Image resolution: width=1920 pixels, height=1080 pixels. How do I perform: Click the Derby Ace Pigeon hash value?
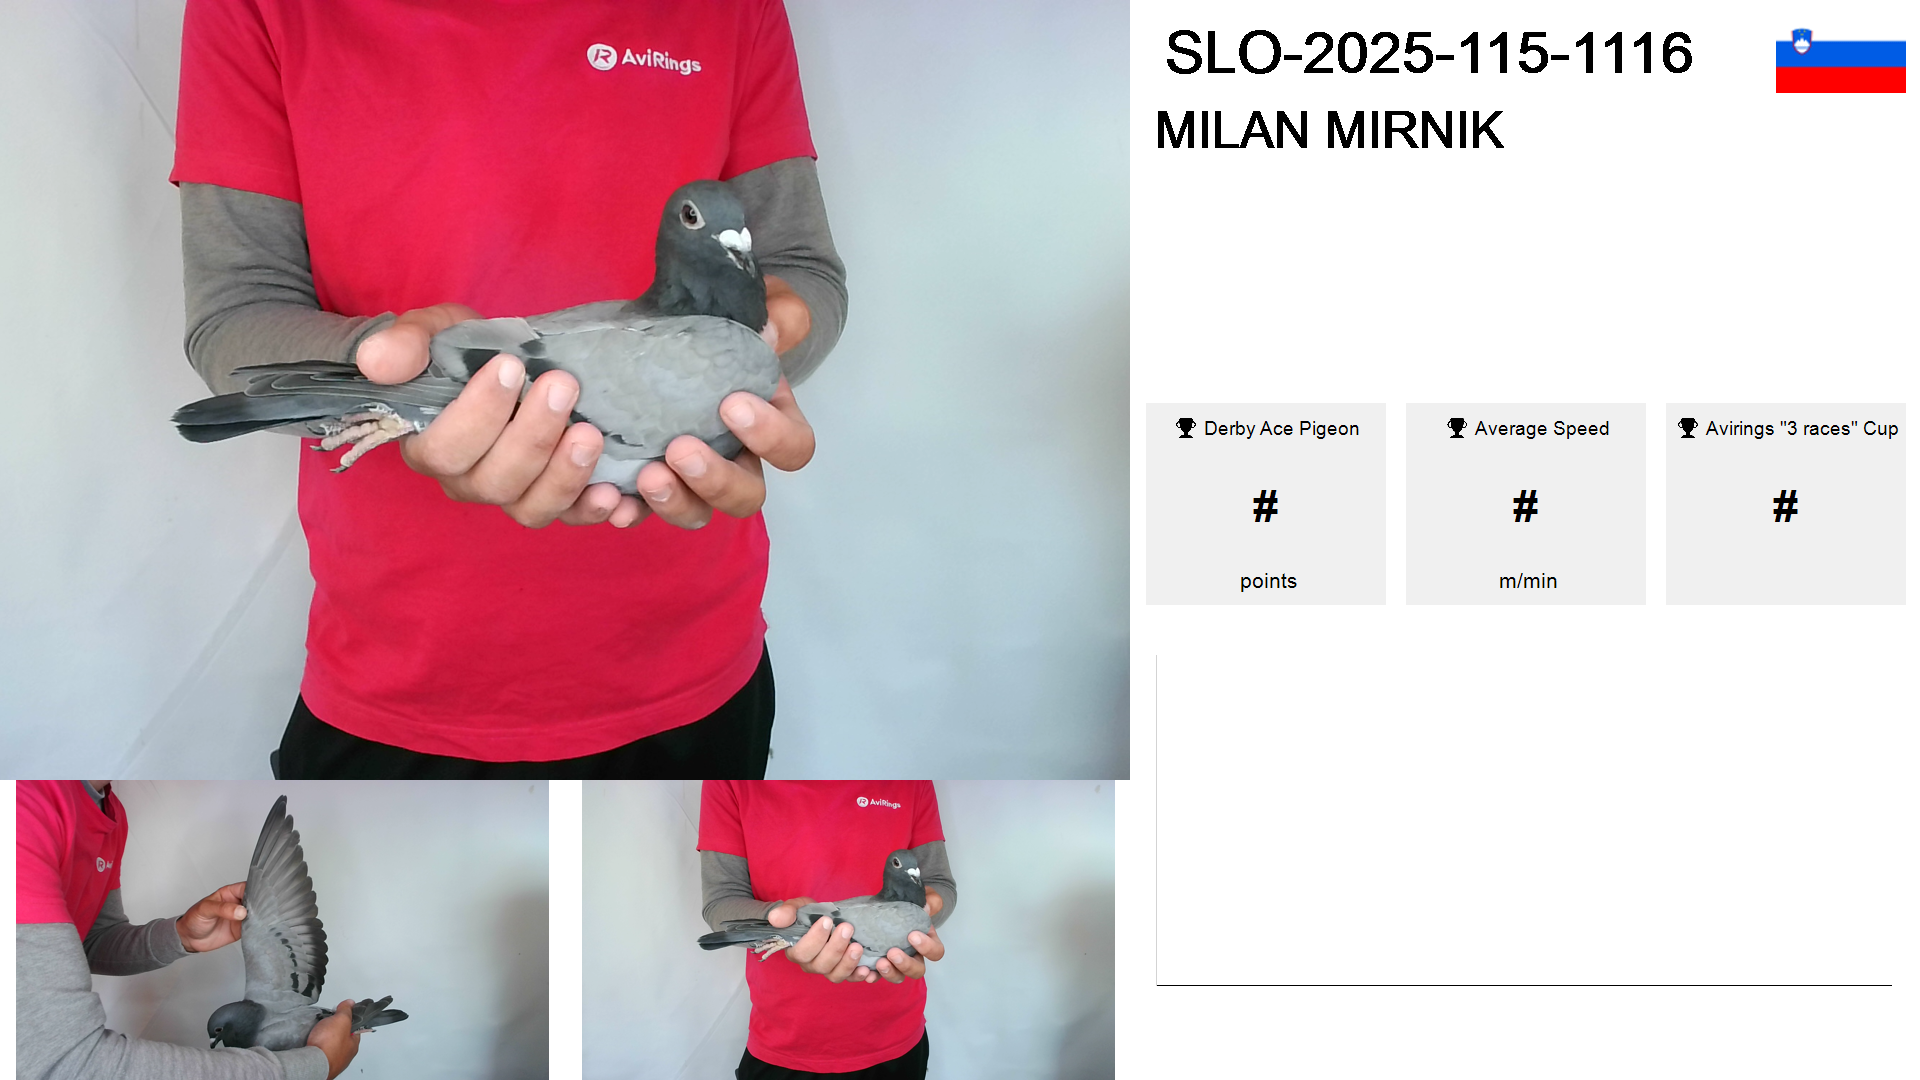click(1265, 506)
